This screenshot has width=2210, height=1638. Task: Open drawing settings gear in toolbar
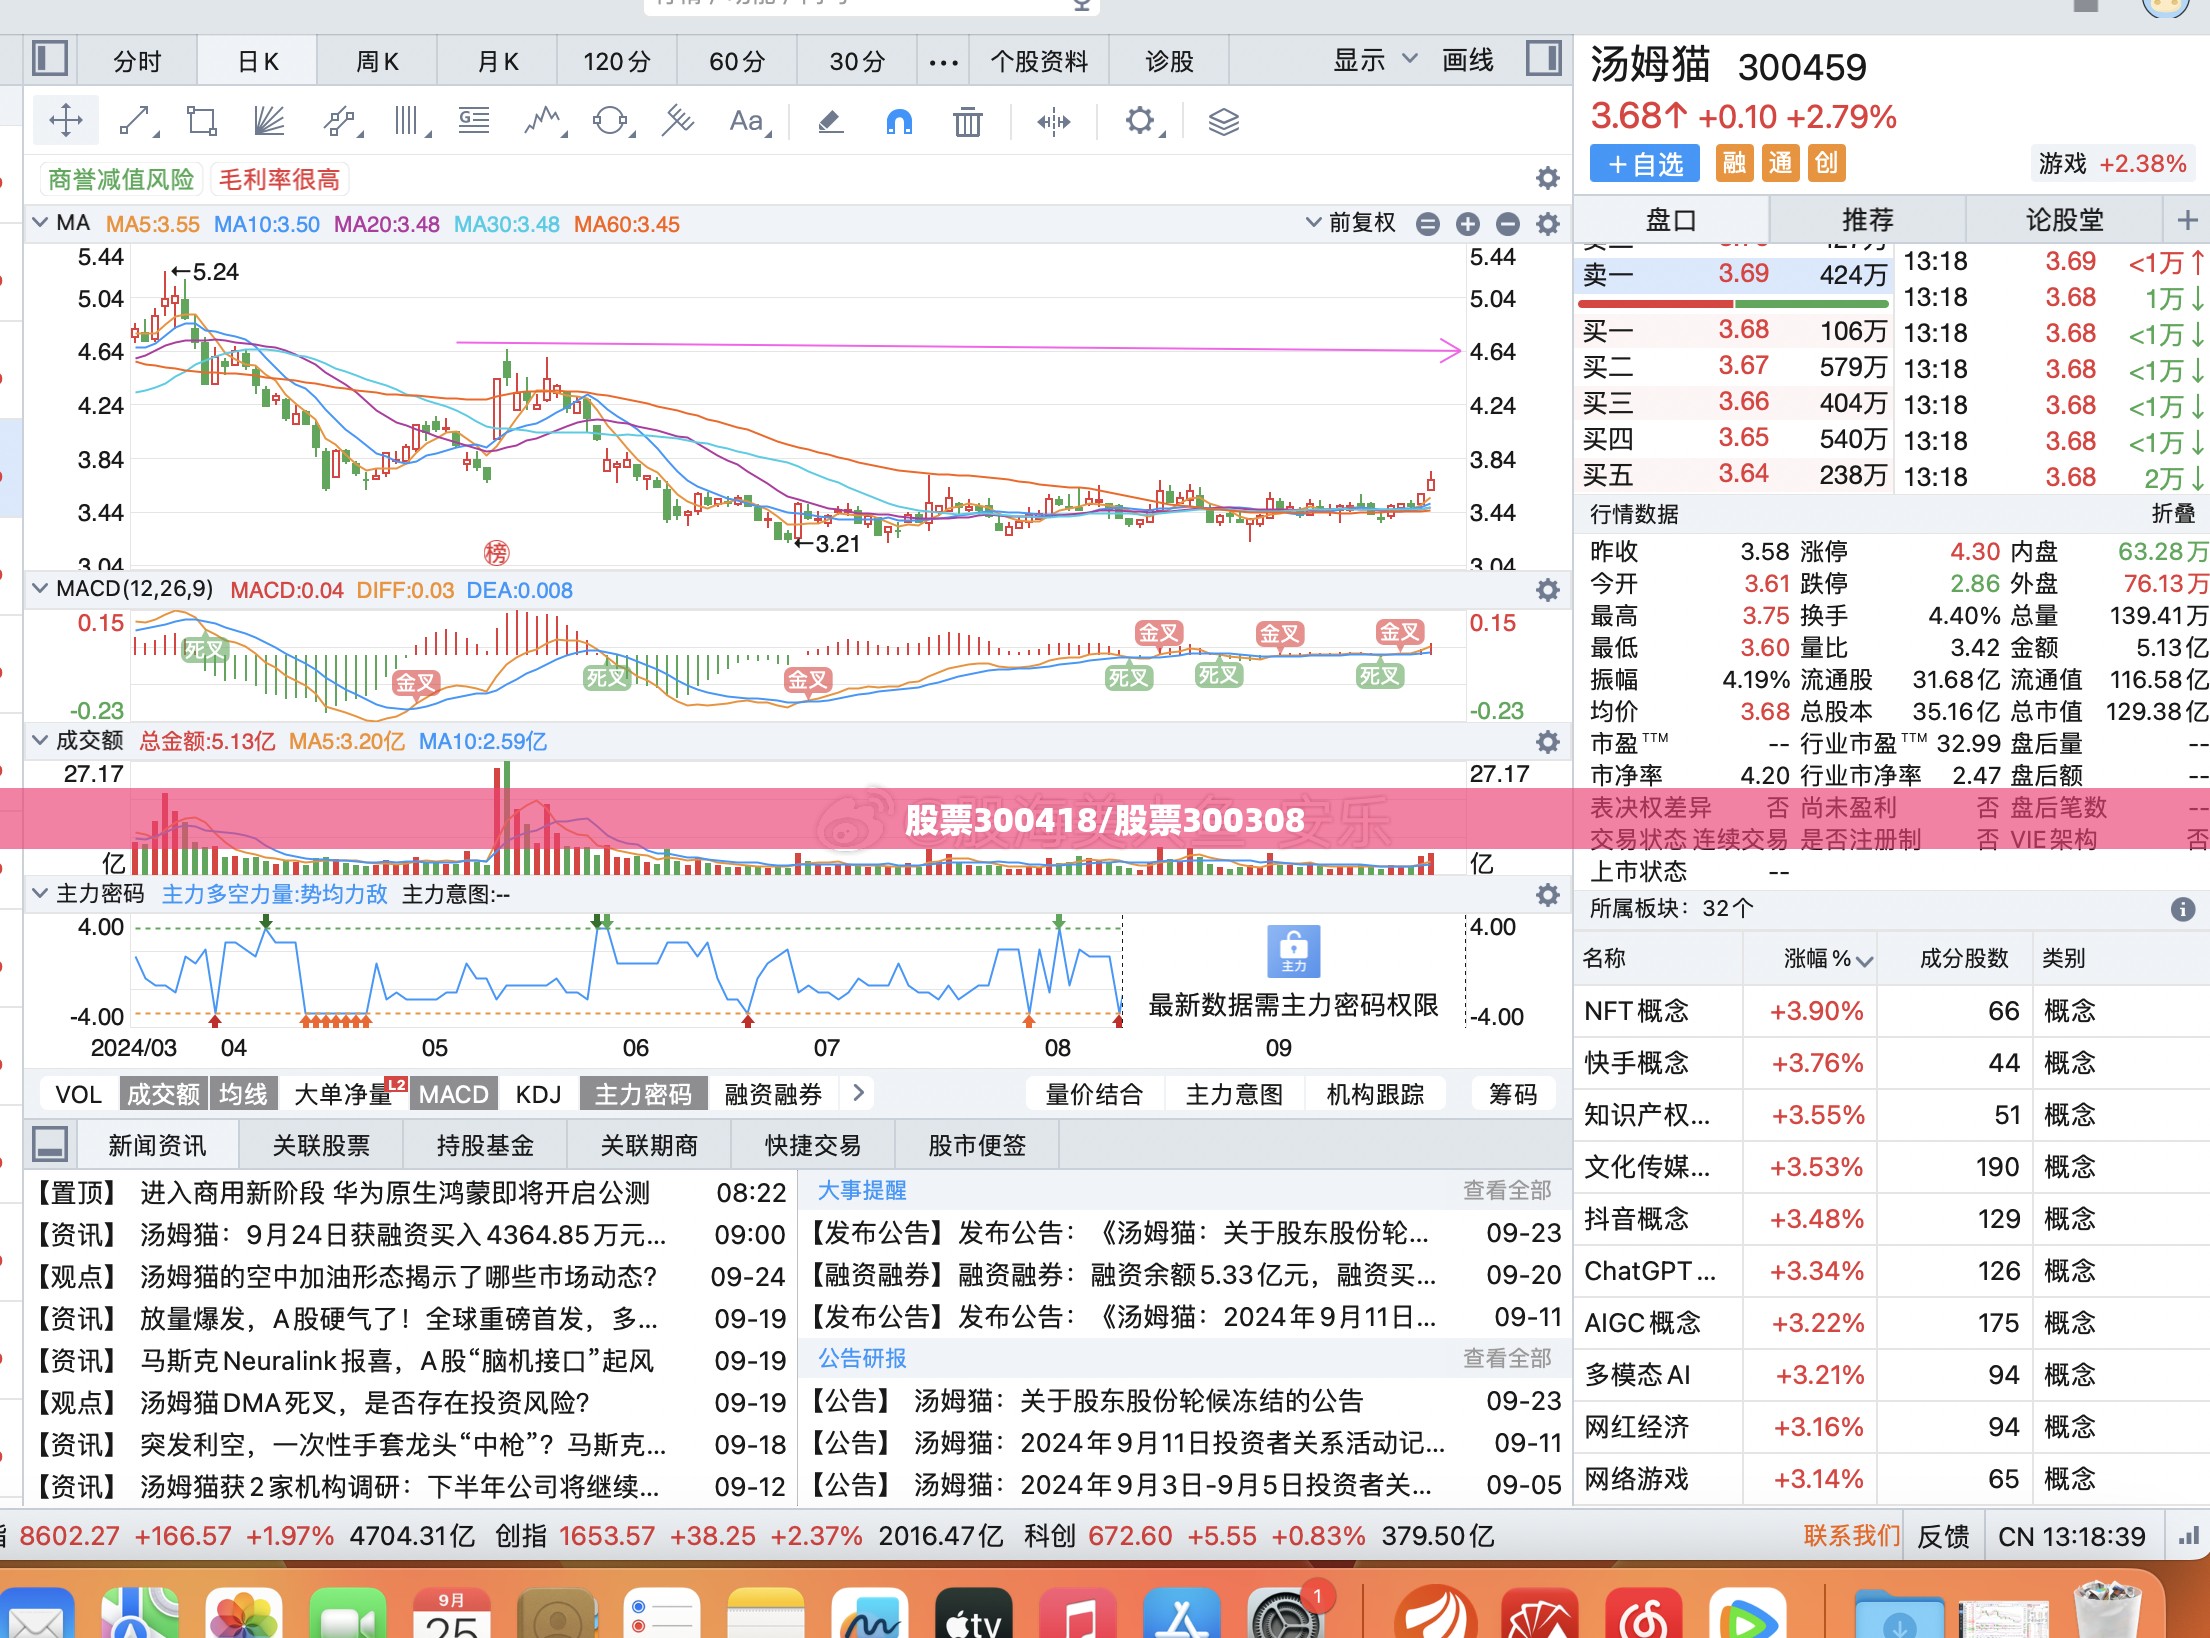[1142, 121]
